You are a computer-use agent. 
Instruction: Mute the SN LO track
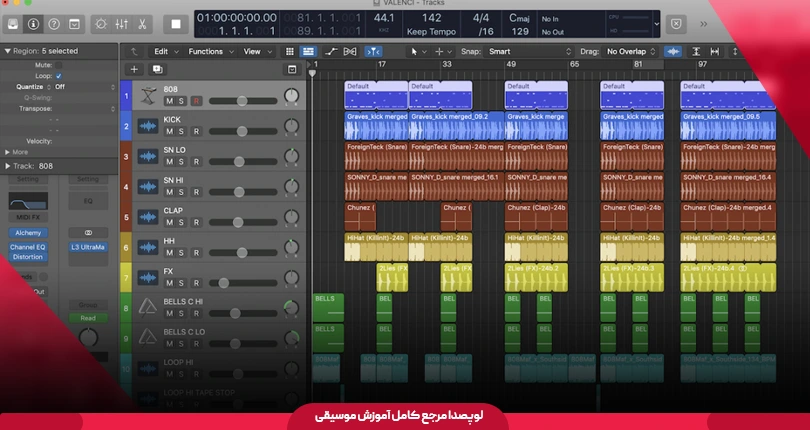pos(169,162)
